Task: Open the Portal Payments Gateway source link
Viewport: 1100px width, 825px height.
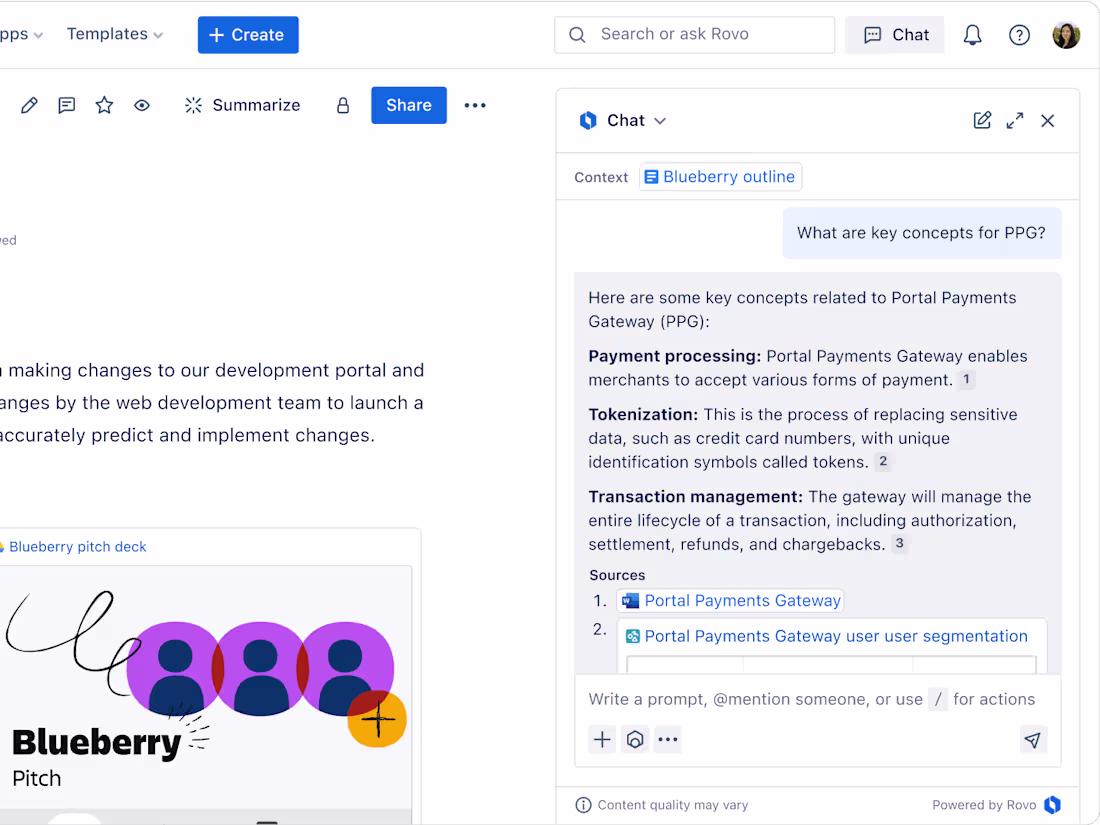Action: [742, 600]
